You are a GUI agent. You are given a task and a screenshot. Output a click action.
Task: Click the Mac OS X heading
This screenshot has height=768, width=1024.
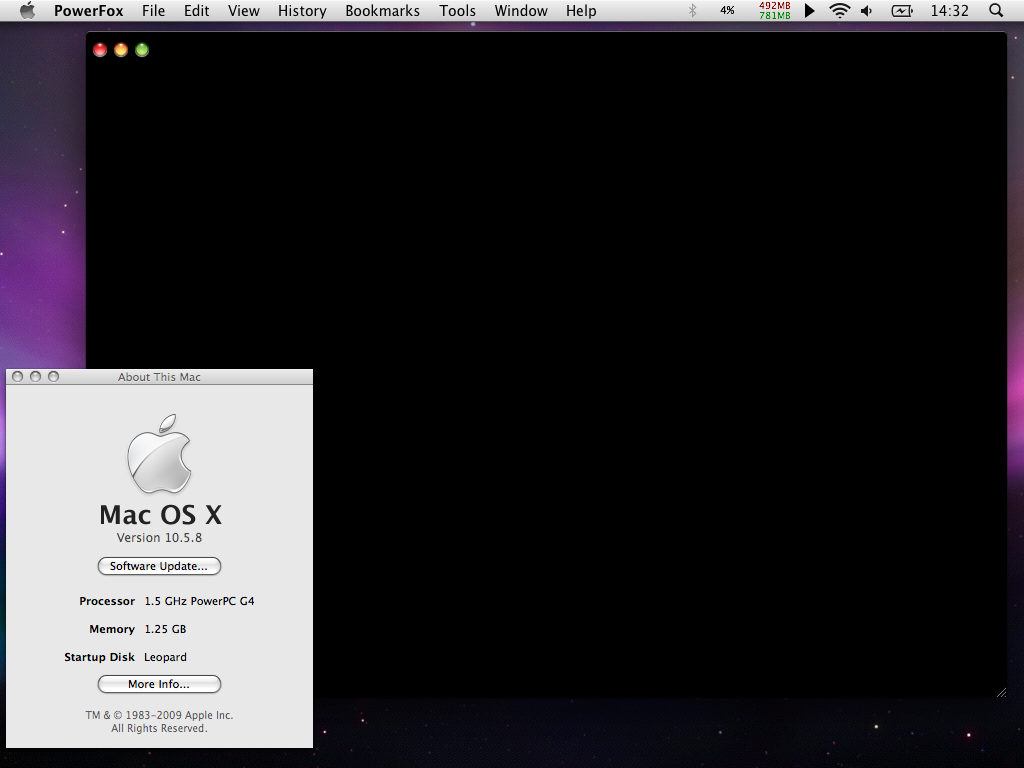160,515
